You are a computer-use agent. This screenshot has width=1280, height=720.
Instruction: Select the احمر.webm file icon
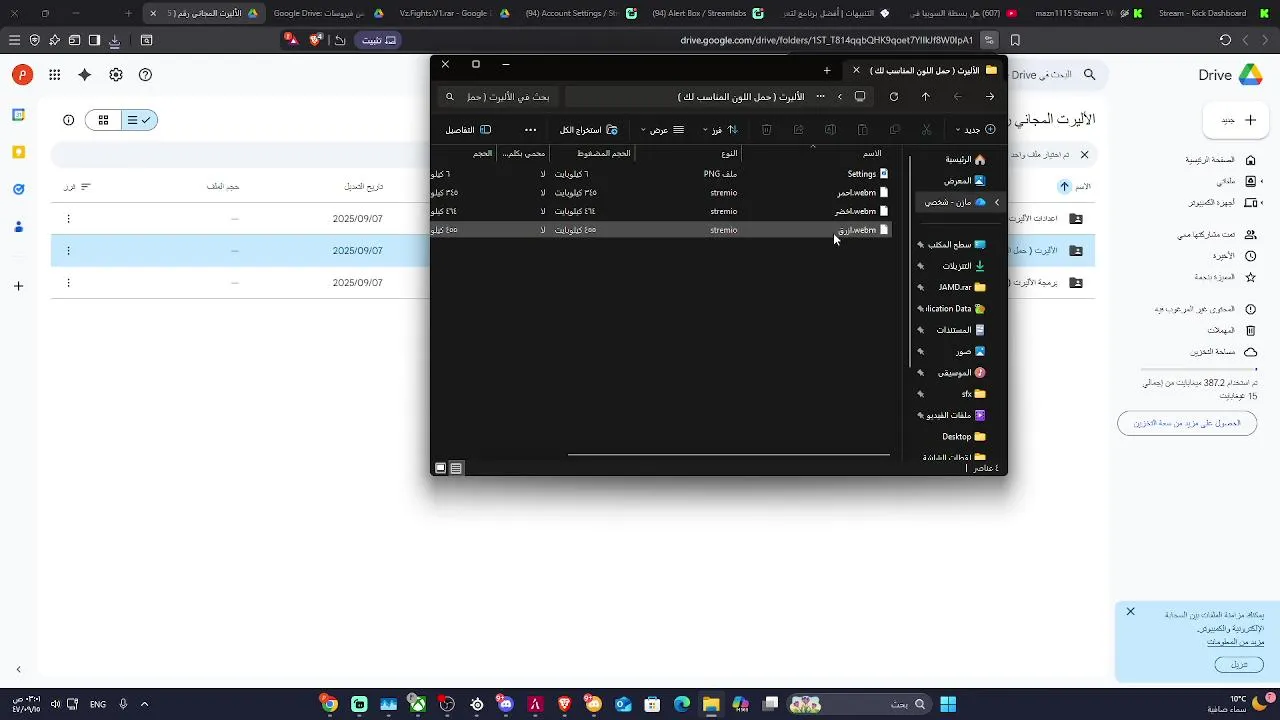coord(884,193)
